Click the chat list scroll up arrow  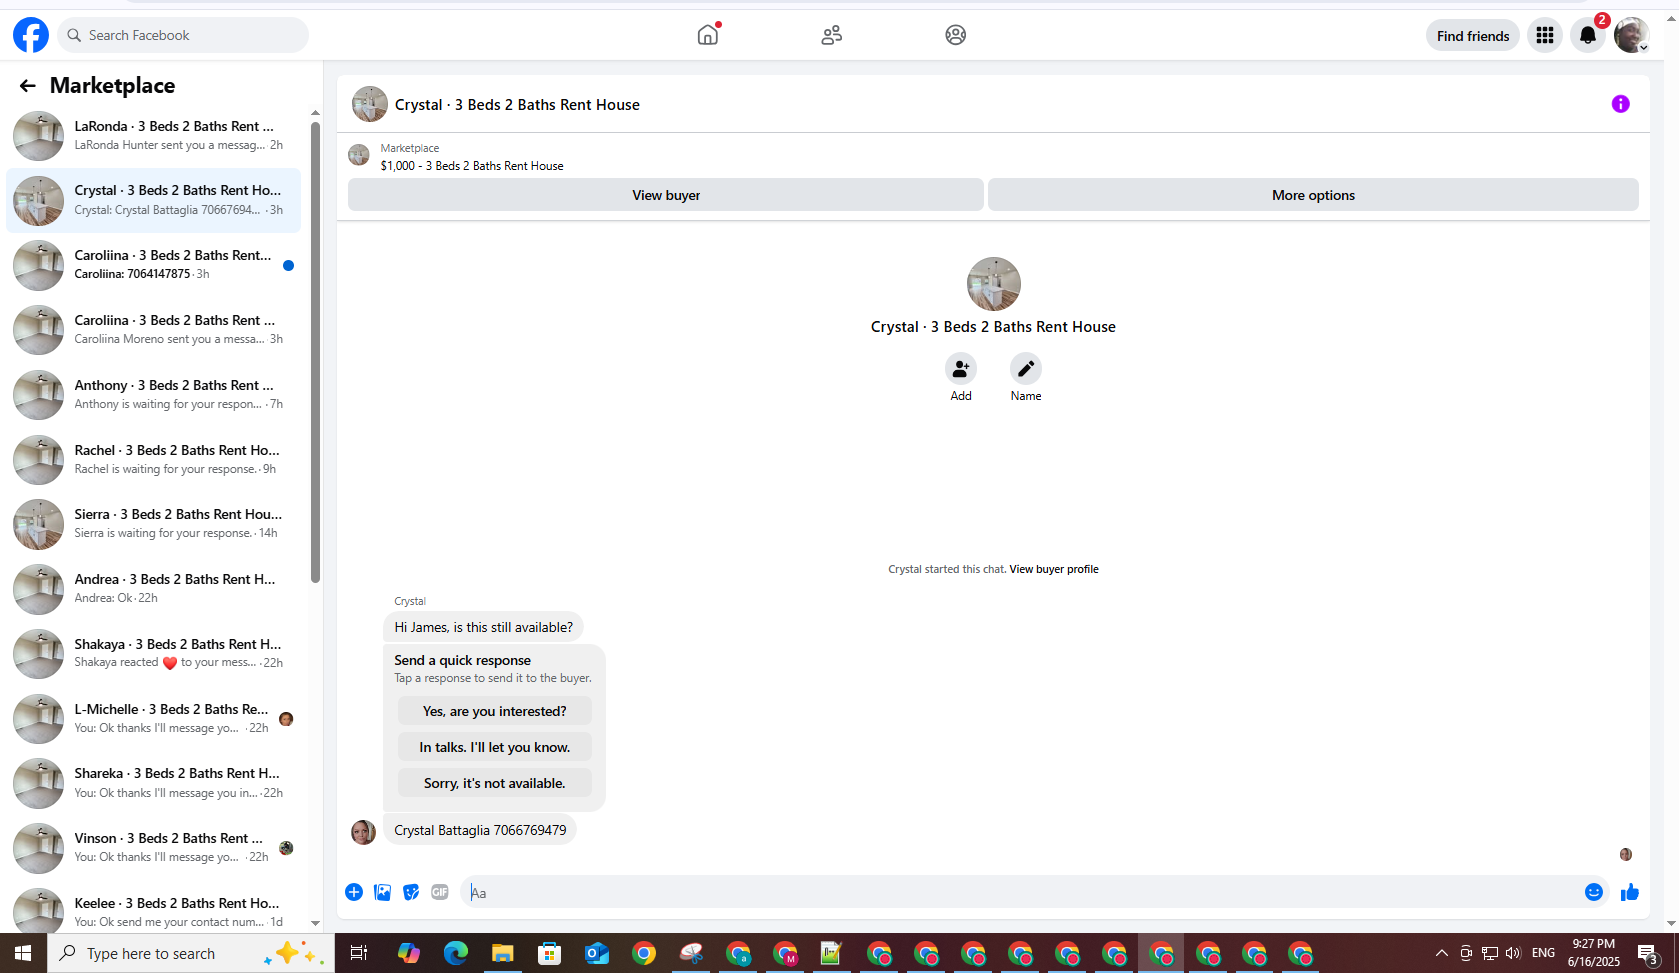[x=315, y=113]
